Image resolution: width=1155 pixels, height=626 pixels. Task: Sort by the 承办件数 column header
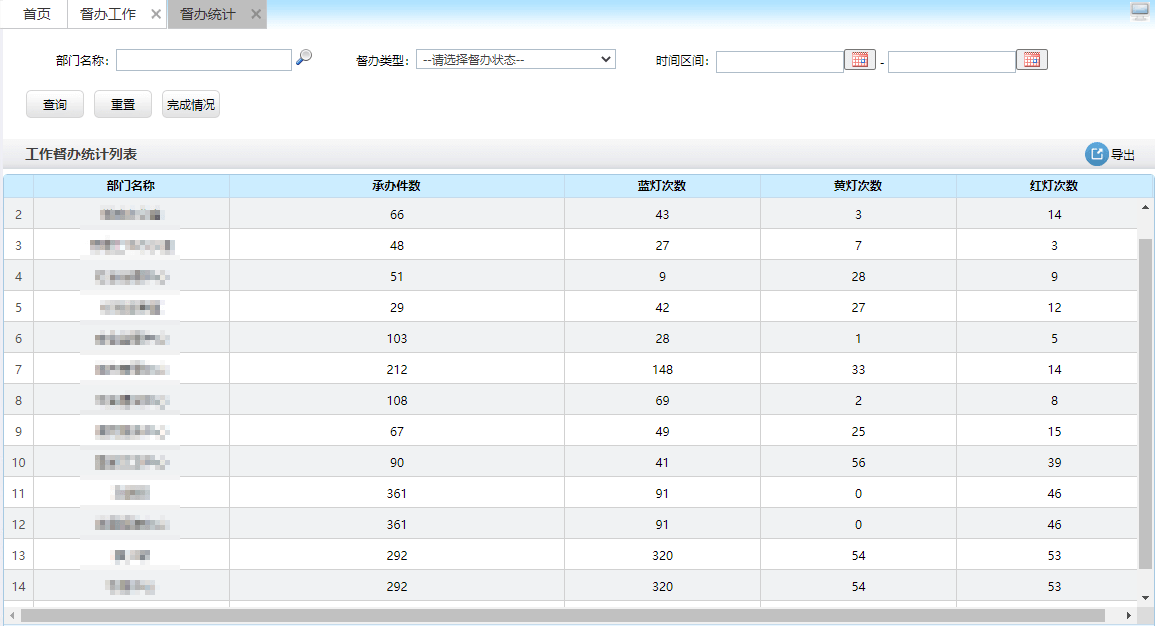396,186
